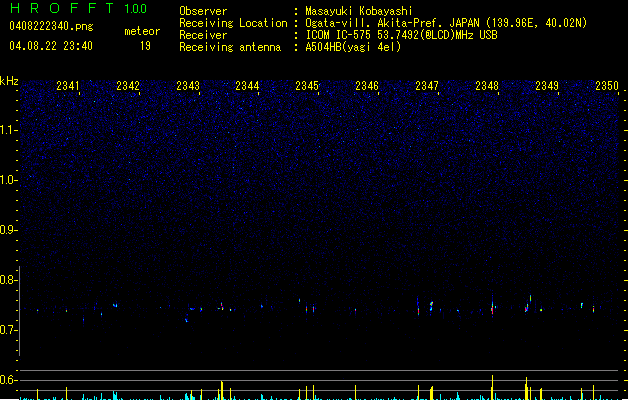Screen dimensions: 629x400
Task: Click the 2341 time marker
Action: coord(68,86)
